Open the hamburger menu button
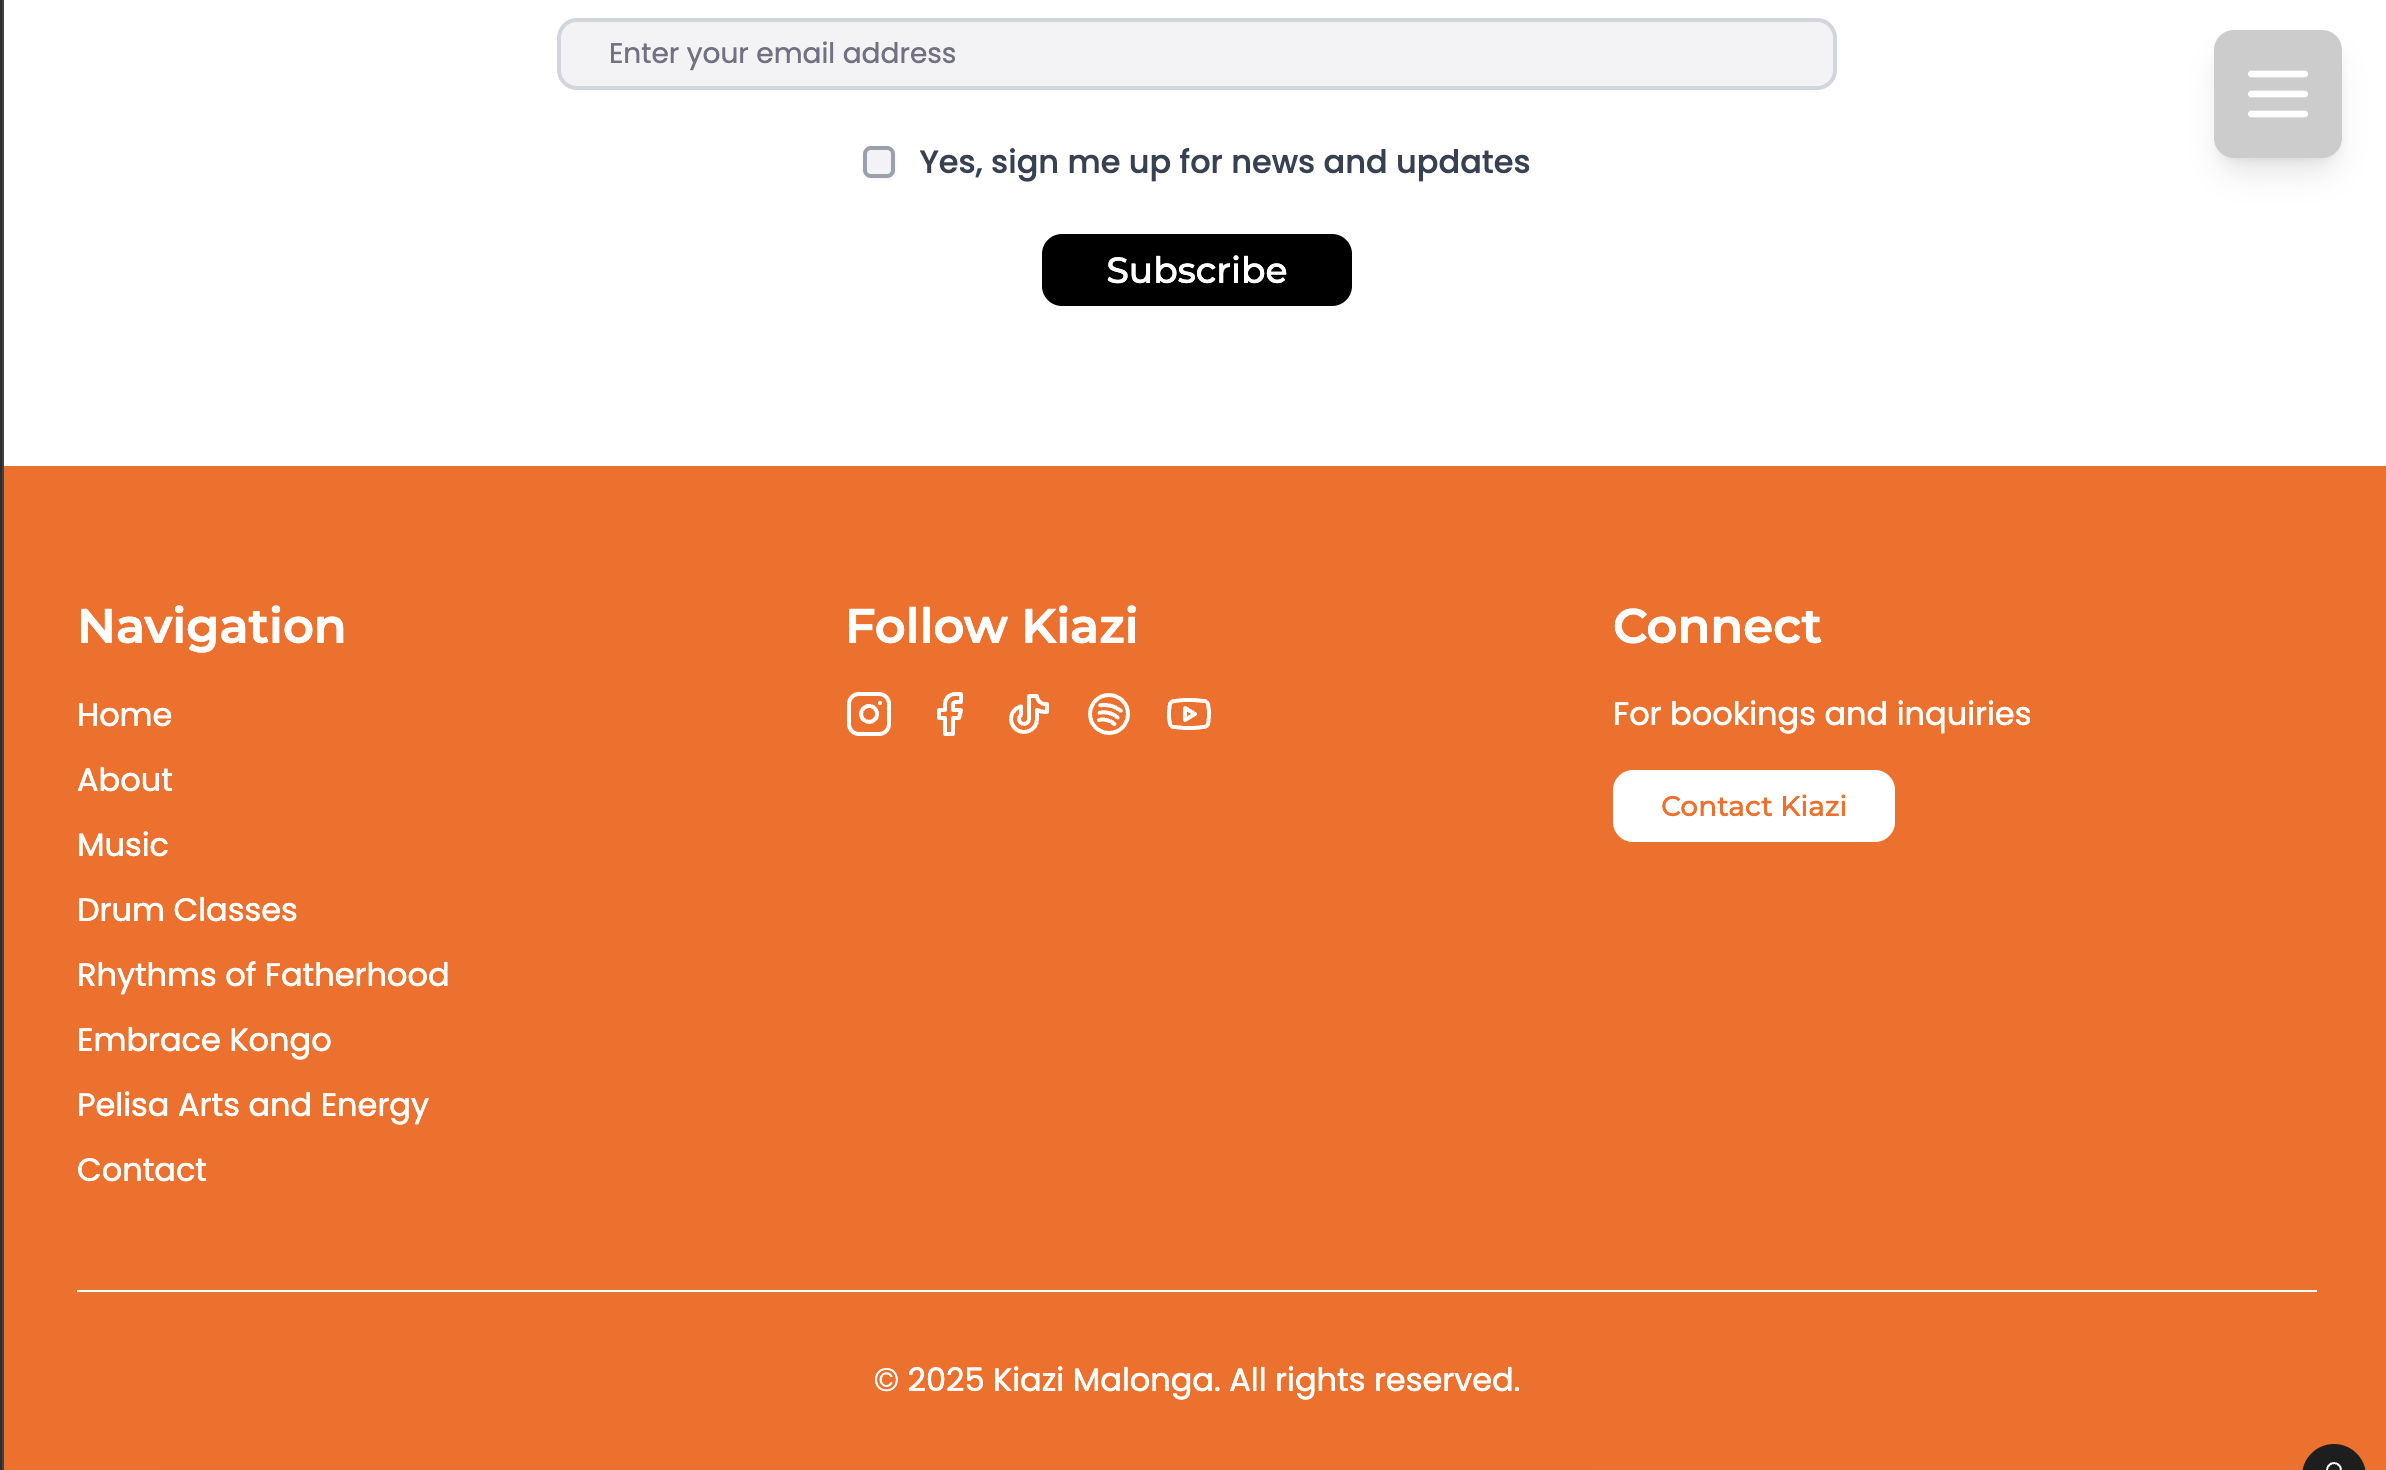Image resolution: width=2386 pixels, height=1470 pixels. pyautogui.click(x=2277, y=94)
